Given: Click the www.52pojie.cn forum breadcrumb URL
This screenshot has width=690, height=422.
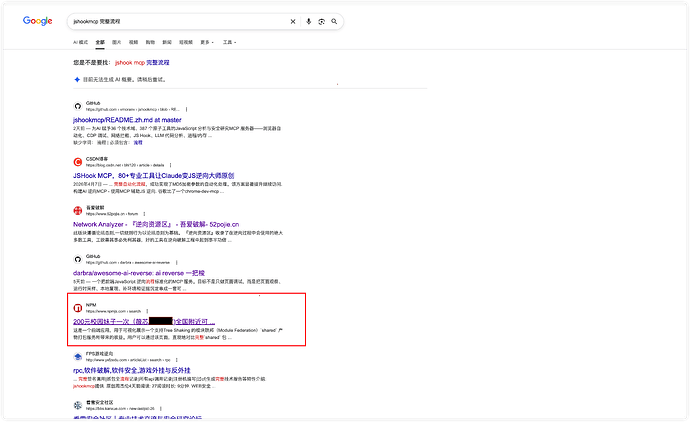Looking at the screenshot, I should point(112,214).
